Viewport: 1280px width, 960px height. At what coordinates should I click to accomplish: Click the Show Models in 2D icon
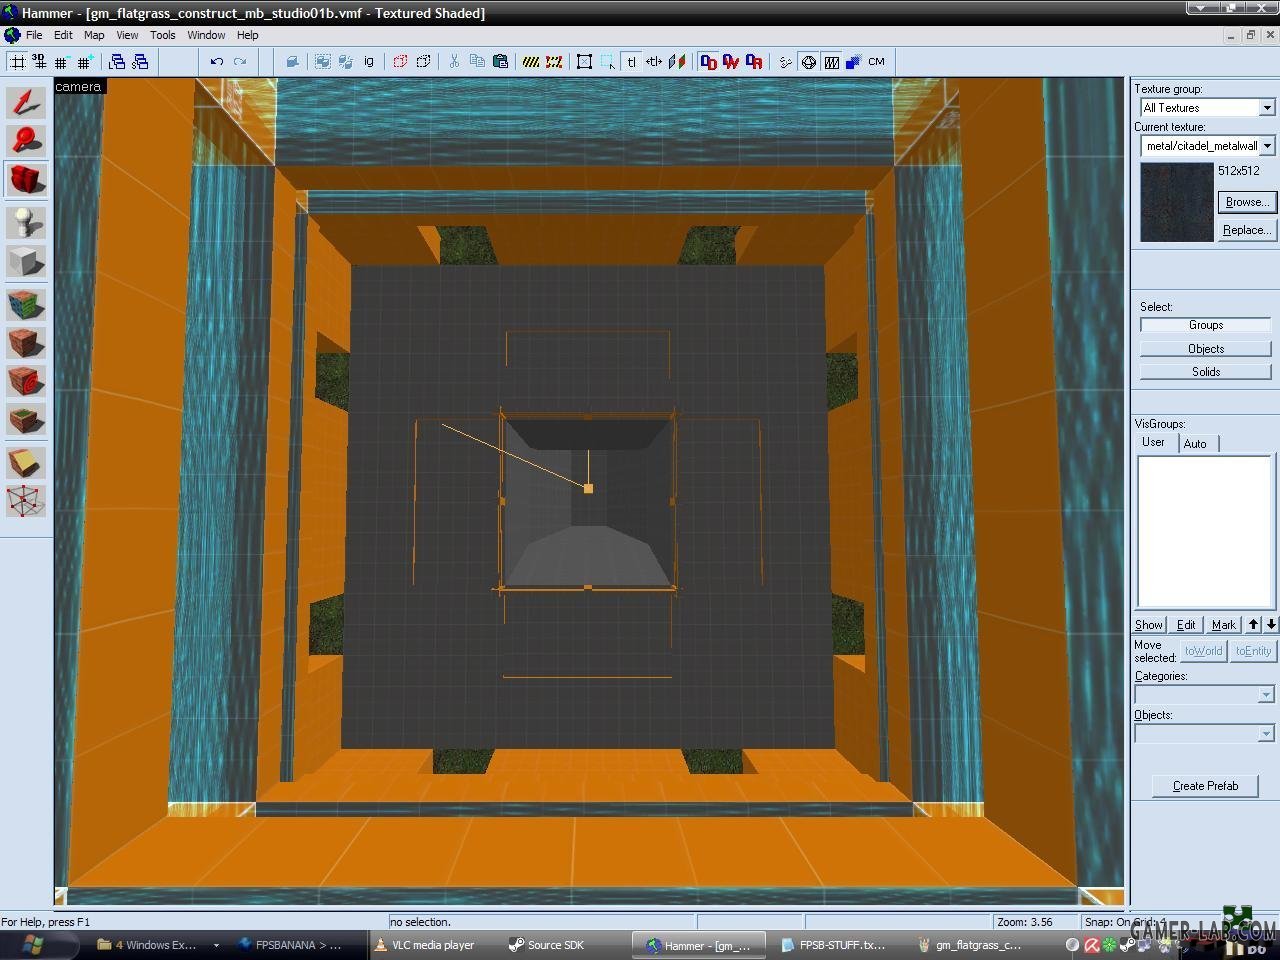click(808, 62)
